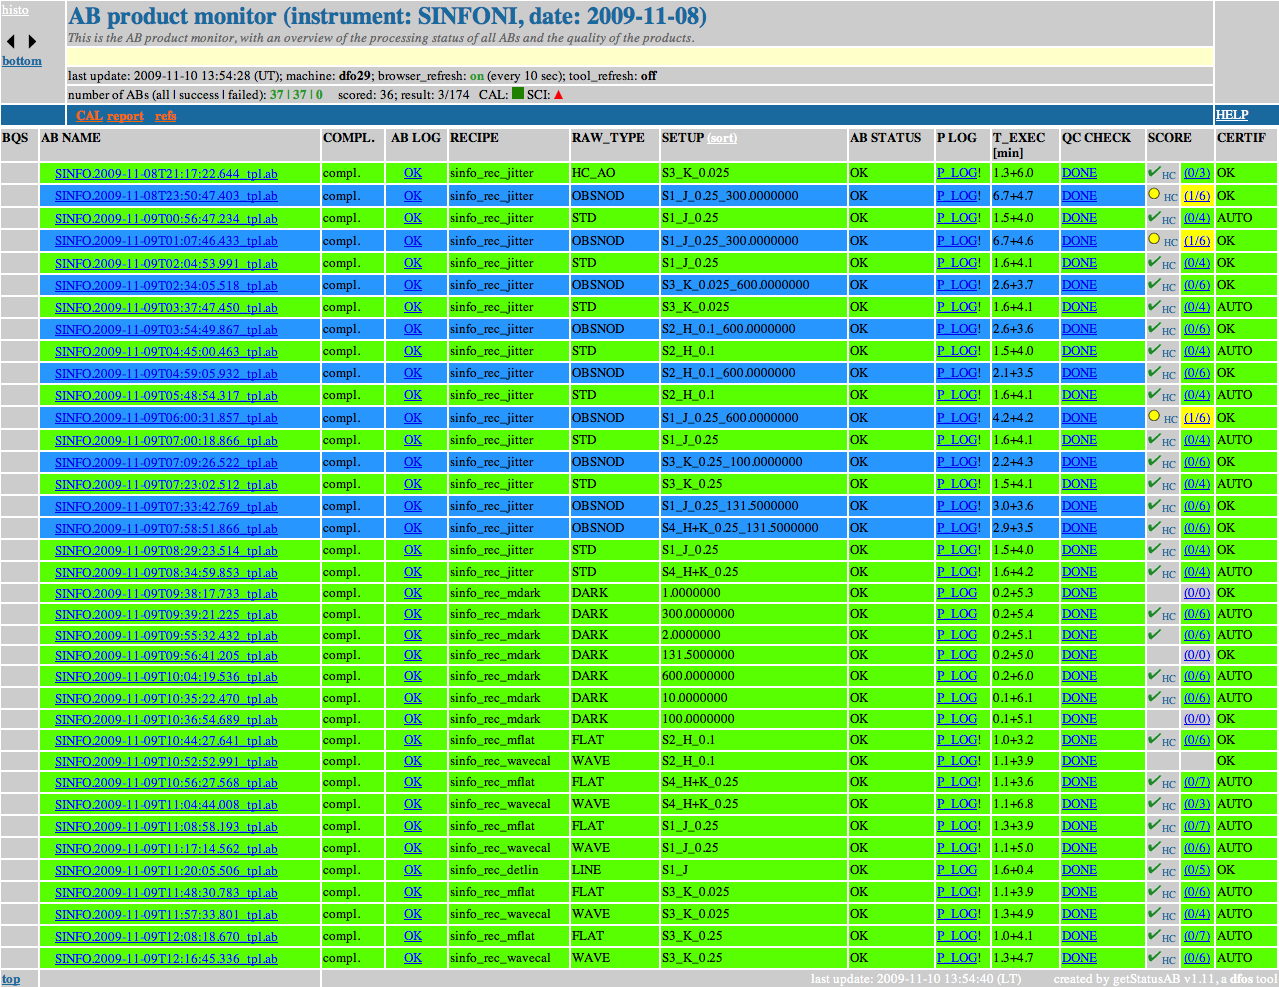Open the CAL report page
Image resolution: width=1279 pixels, height=987 pixels.
(x=110, y=116)
